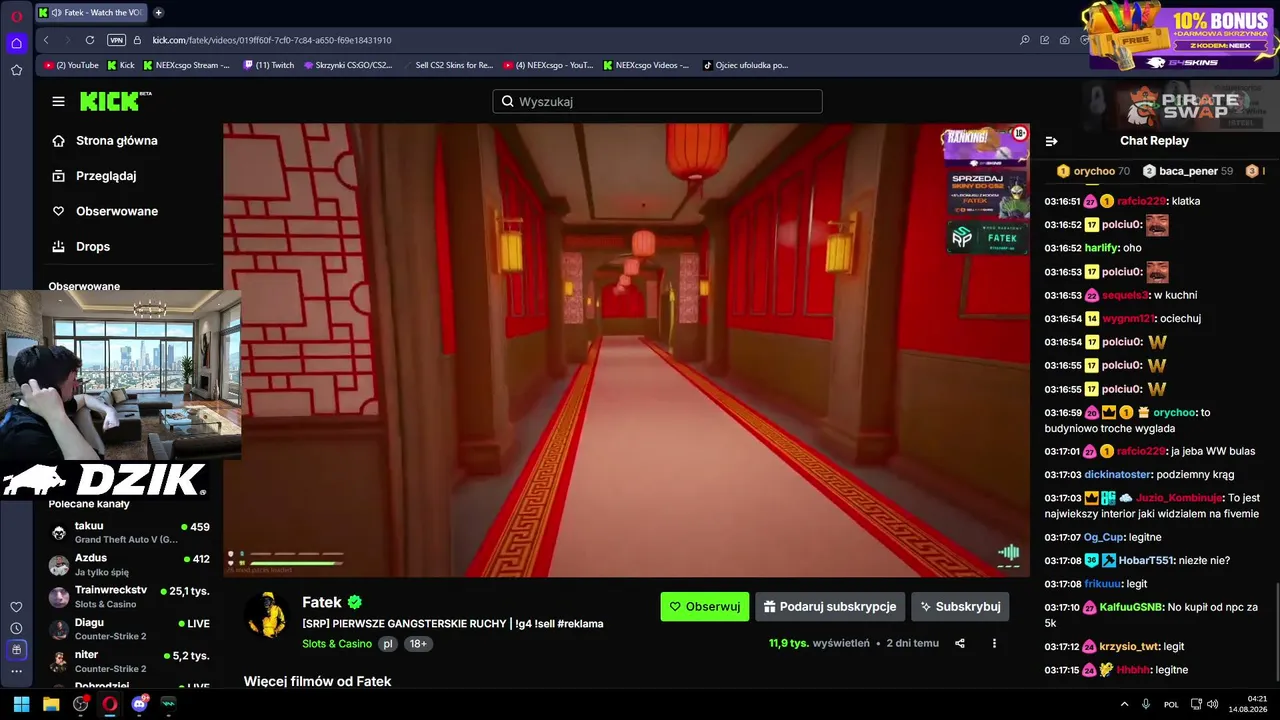Mute the Fatek tab audio icon
Screen dimensions: 1280x720
[x=56, y=13]
